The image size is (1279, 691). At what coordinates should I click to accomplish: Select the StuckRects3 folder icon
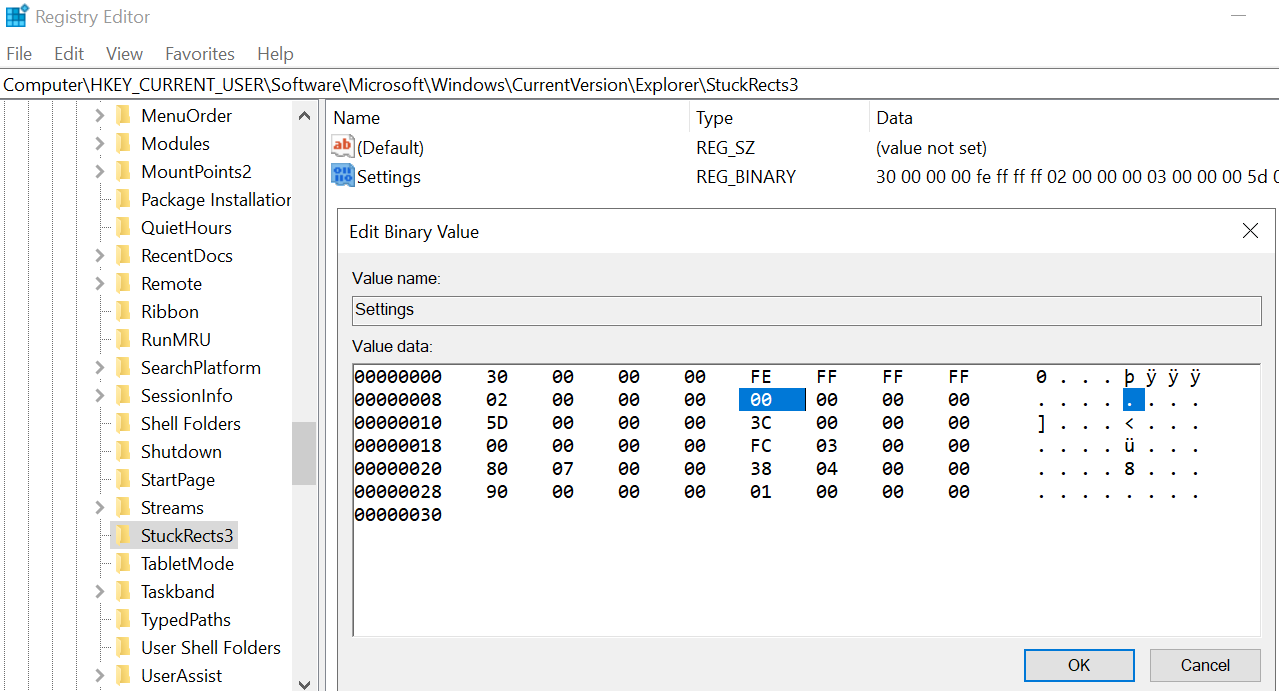click(124, 536)
